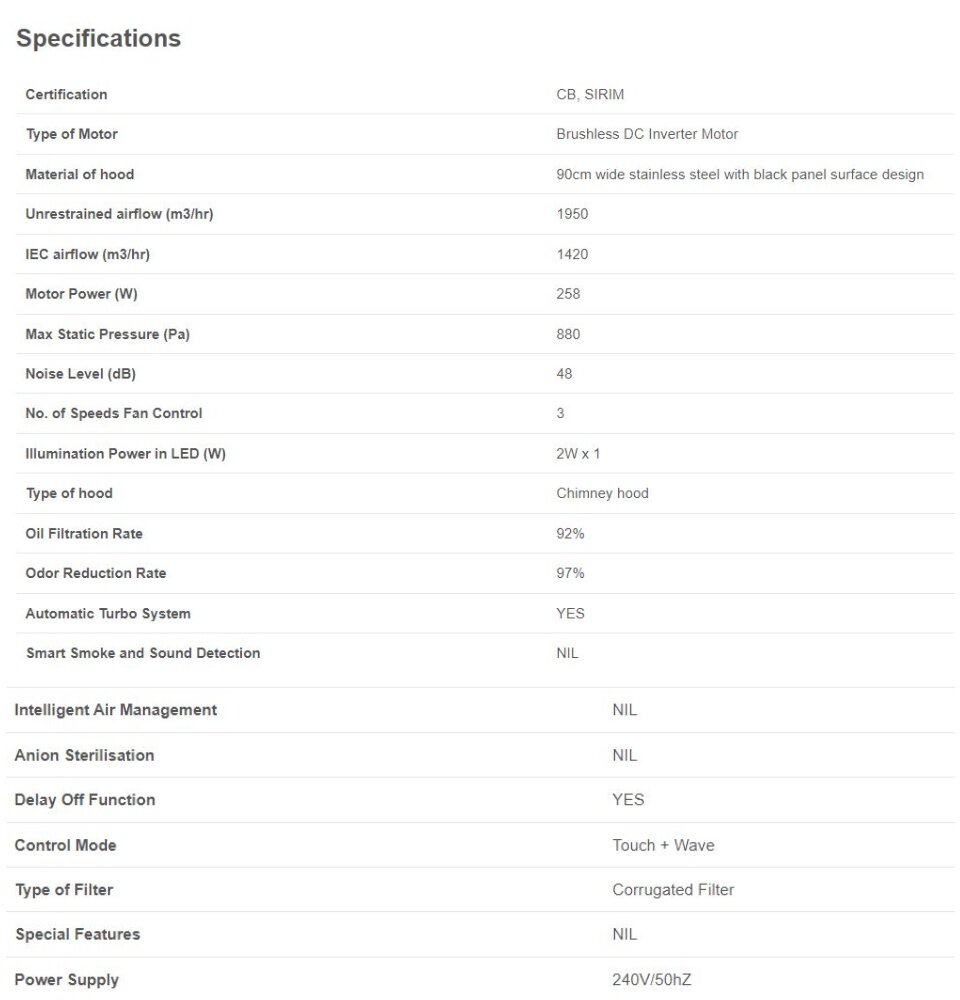Image resolution: width=960 pixels, height=1000 pixels.
Task: Click the Oil Filtration Rate 92% value
Action: [570, 534]
